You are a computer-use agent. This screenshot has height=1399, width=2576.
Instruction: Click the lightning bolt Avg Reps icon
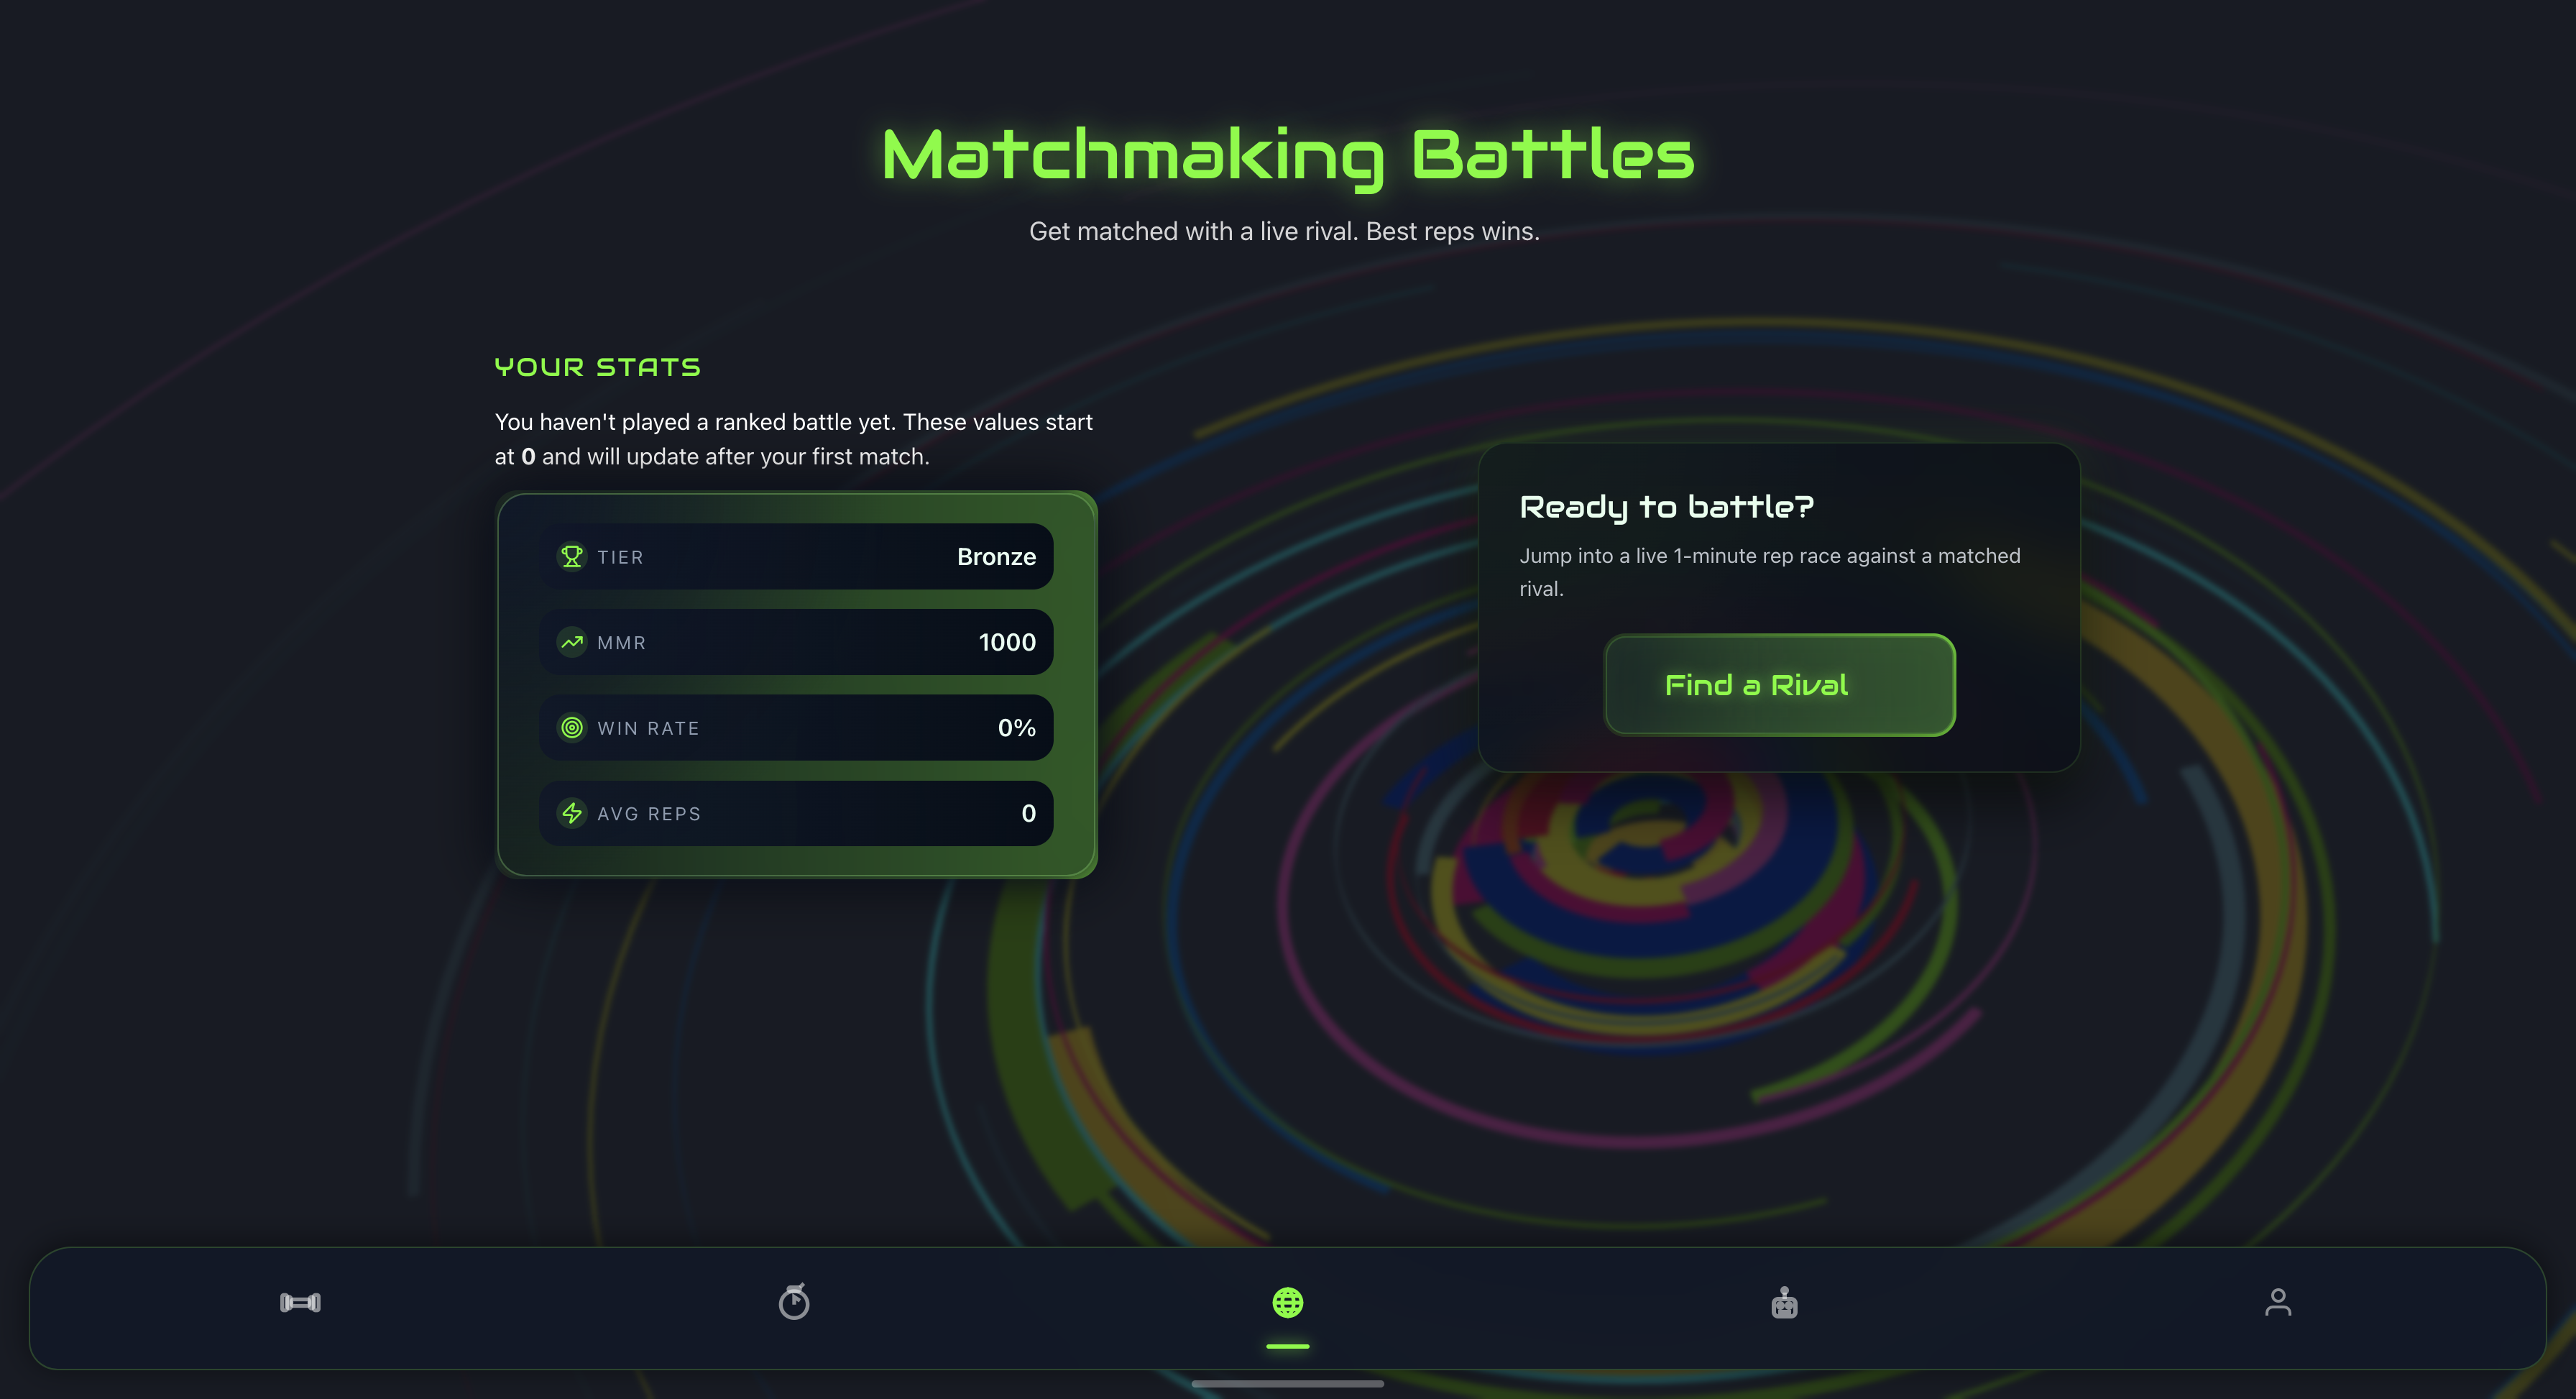[x=572, y=813]
